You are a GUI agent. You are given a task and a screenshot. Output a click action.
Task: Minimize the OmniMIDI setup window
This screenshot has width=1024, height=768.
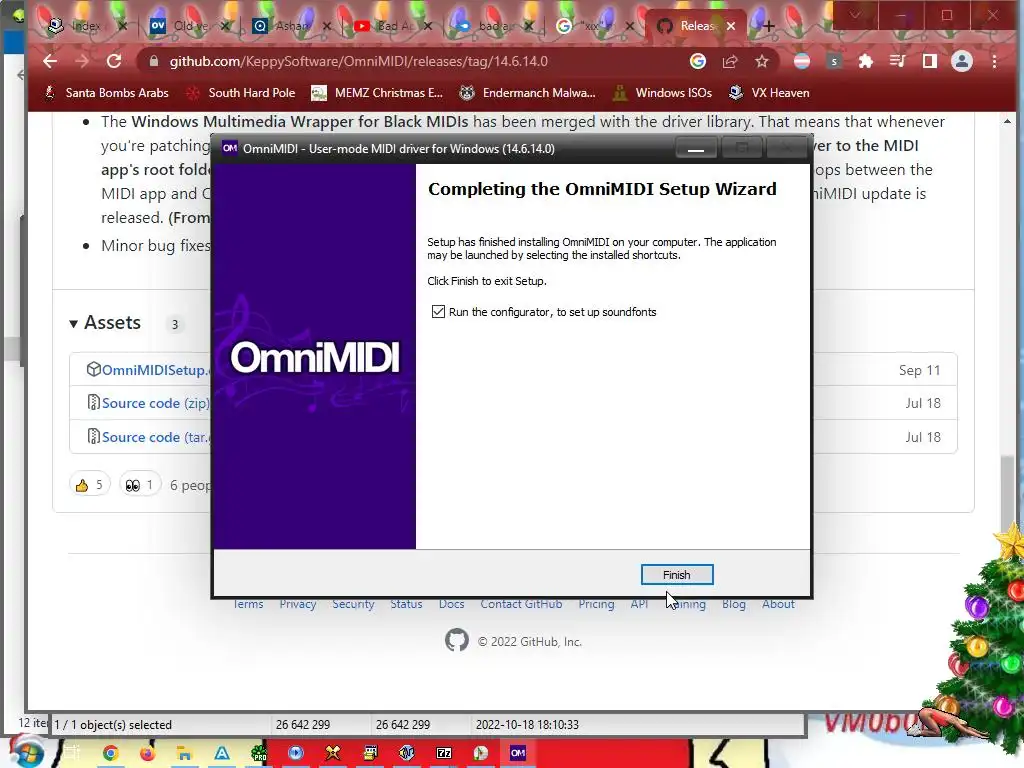(x=696, y=149)
